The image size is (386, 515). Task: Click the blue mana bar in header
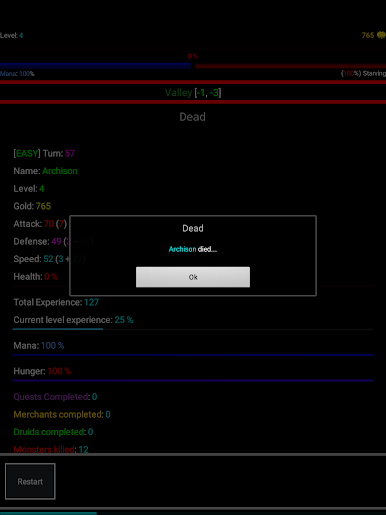click(x=95, y=65)
